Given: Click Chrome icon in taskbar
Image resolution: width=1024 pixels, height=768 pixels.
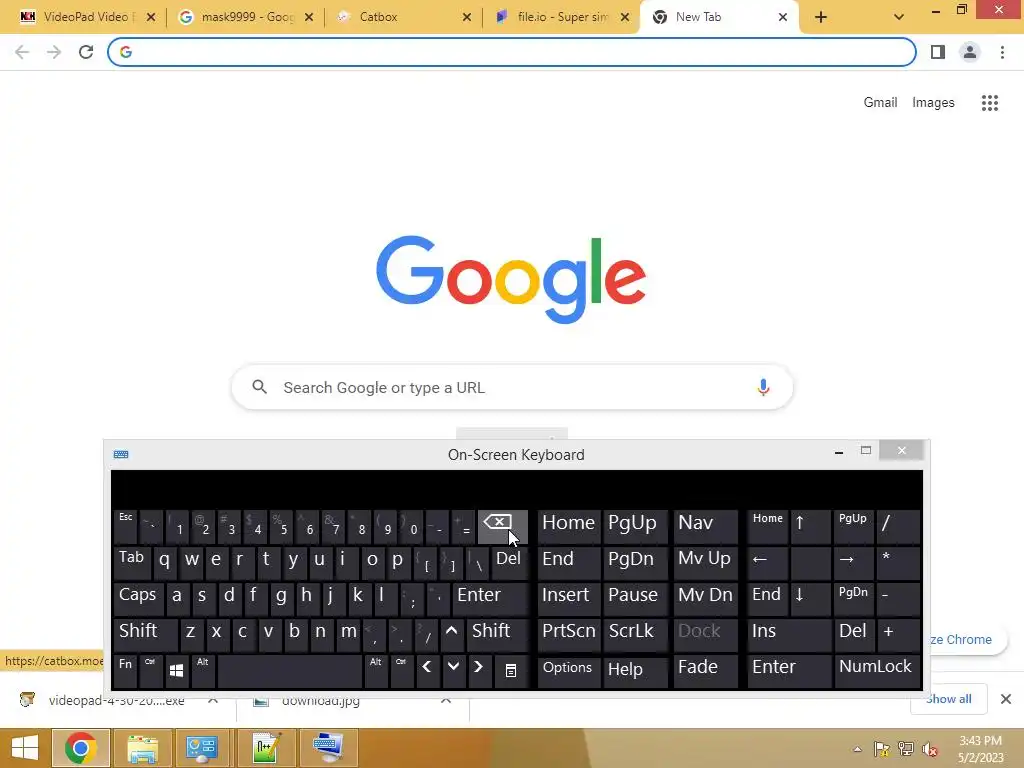Looking at the screenshot, I should click(80, 748).
